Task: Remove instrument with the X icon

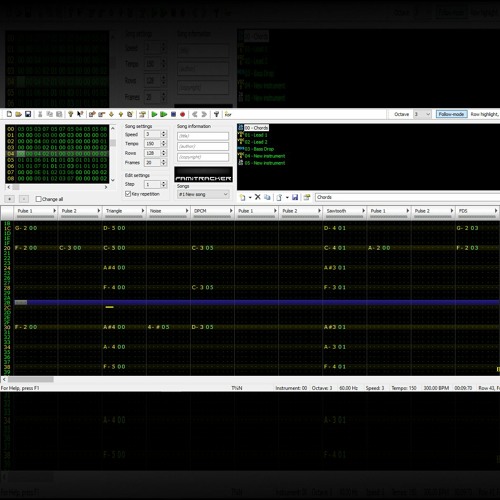Action: click(x=258, y=197)
